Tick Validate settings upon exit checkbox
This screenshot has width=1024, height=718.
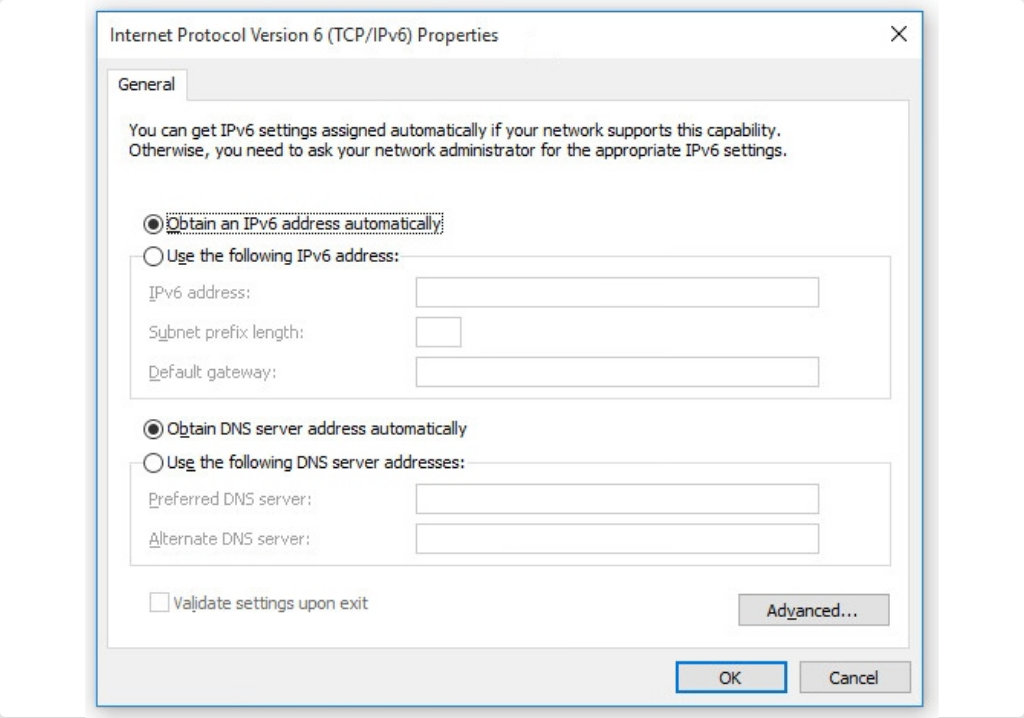click(x=159, y=602)
